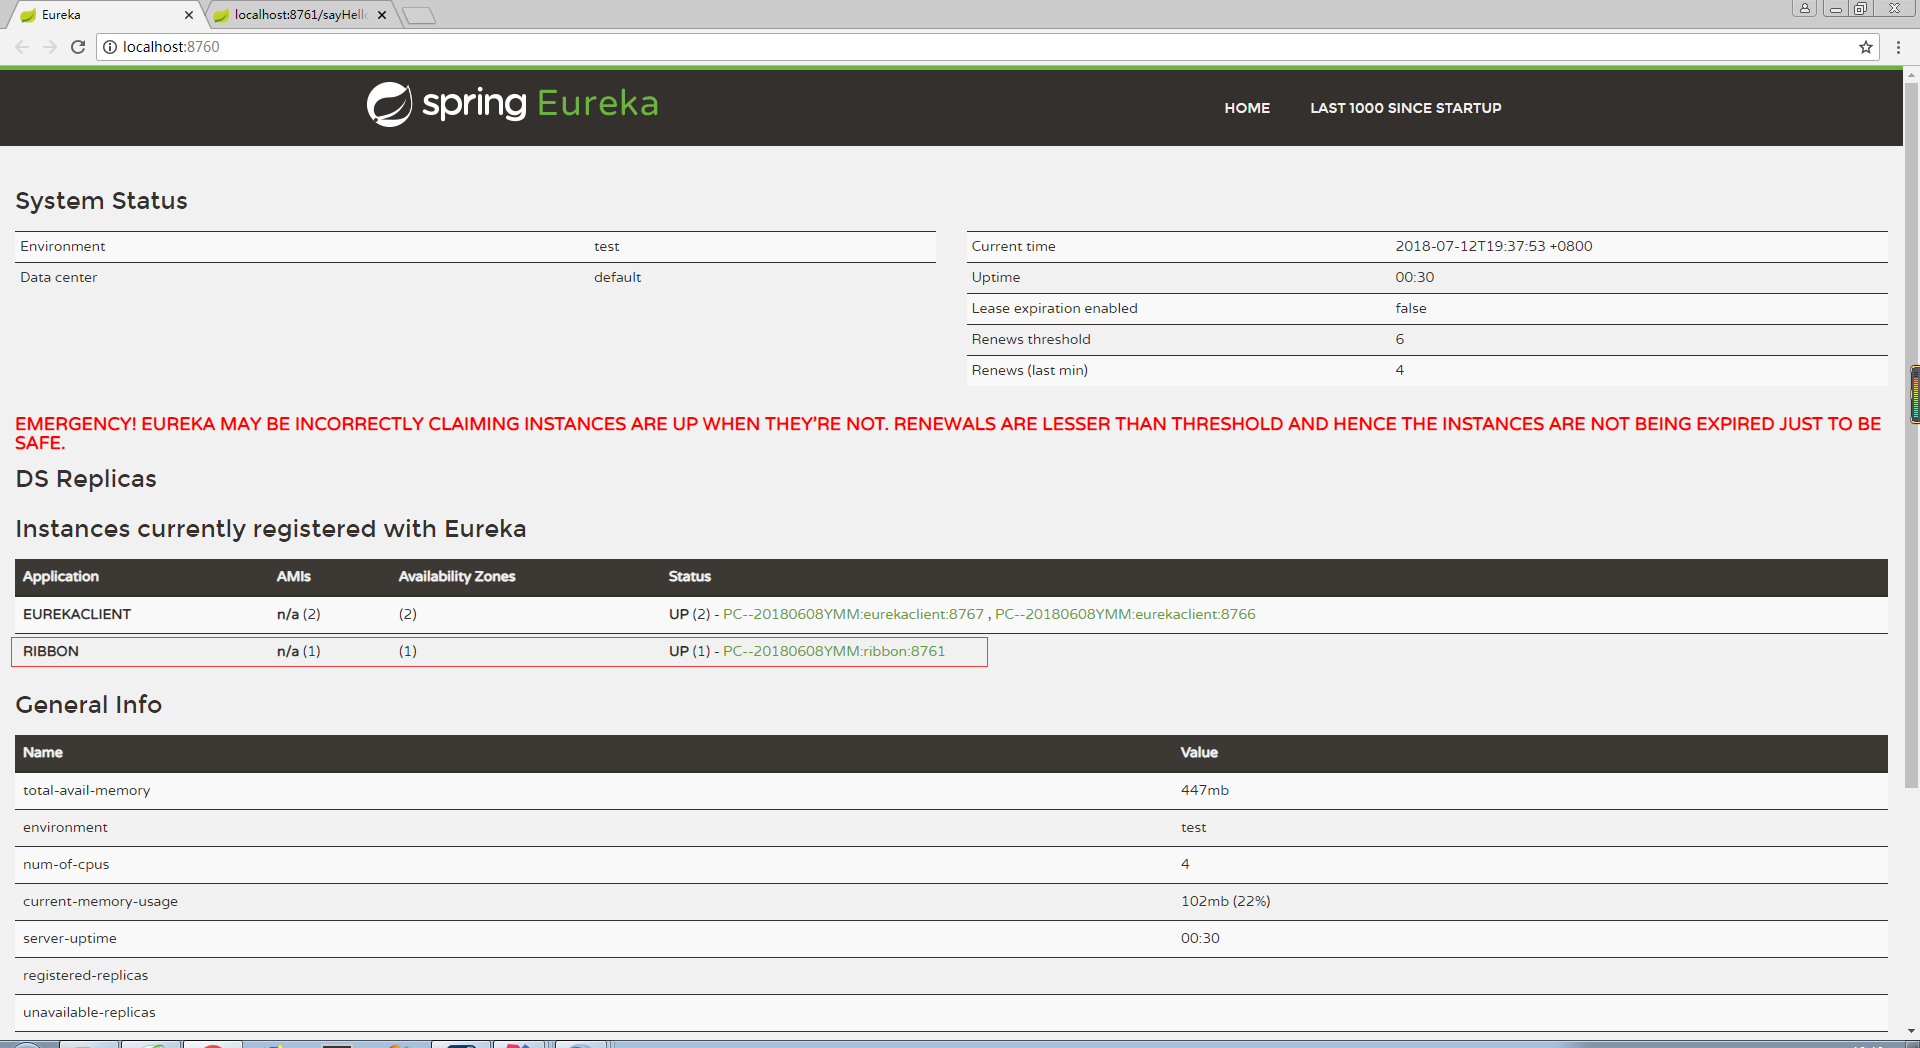Image resolution: width=1920 pixels, height=1048 pixels.
Task: Open the Chrome user profile button
Action: tap(1805, 8)
